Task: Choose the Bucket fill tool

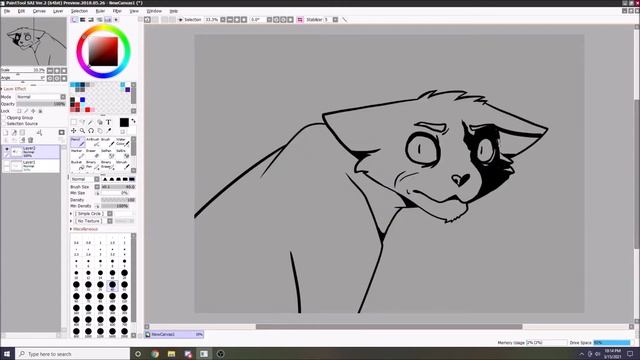Action: (78, 165)
